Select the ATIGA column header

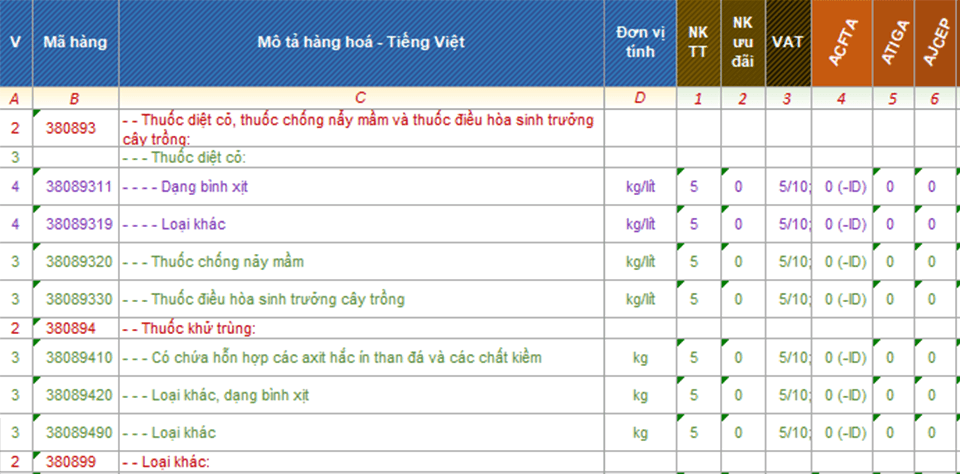click(891, 43)
